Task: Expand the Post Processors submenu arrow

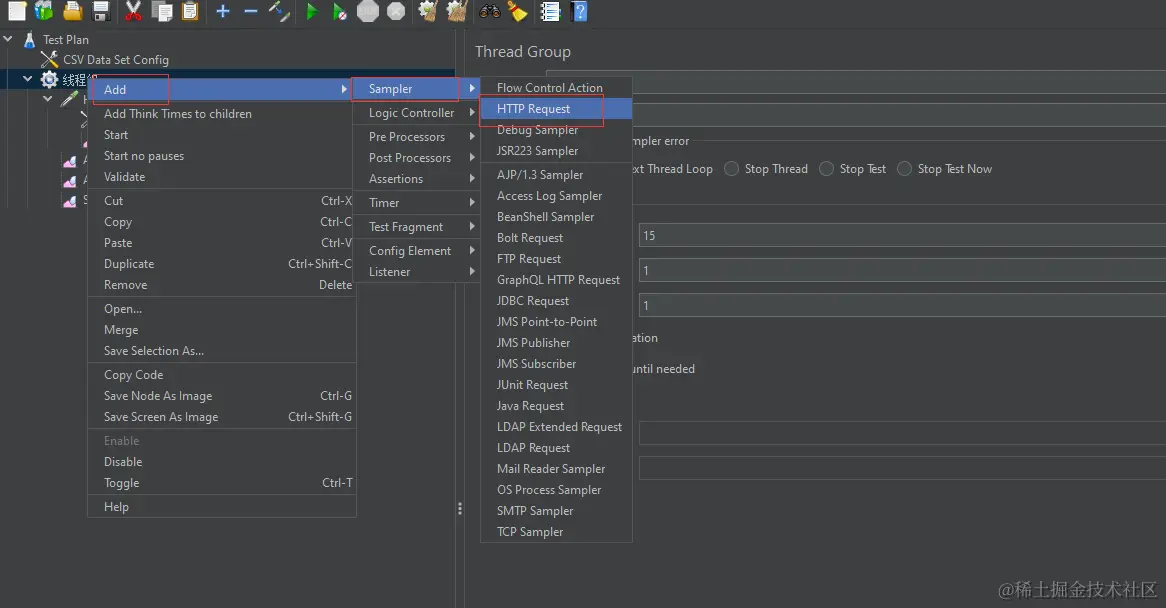Action: [x=471, y=157]
